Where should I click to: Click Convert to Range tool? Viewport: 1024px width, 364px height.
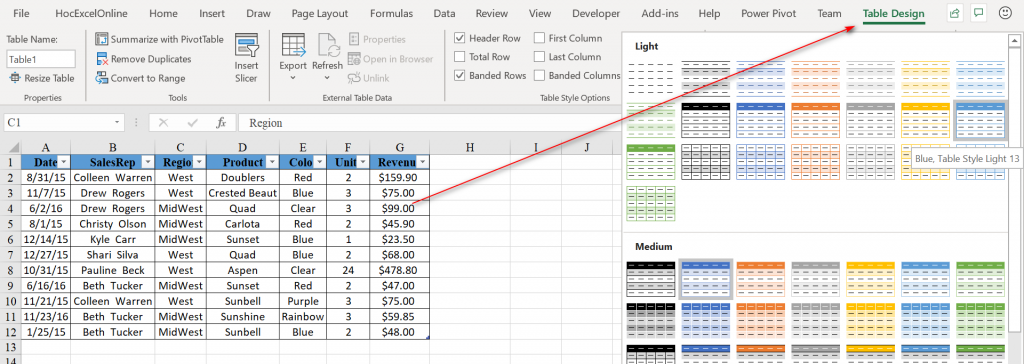[x=140, y=78]
